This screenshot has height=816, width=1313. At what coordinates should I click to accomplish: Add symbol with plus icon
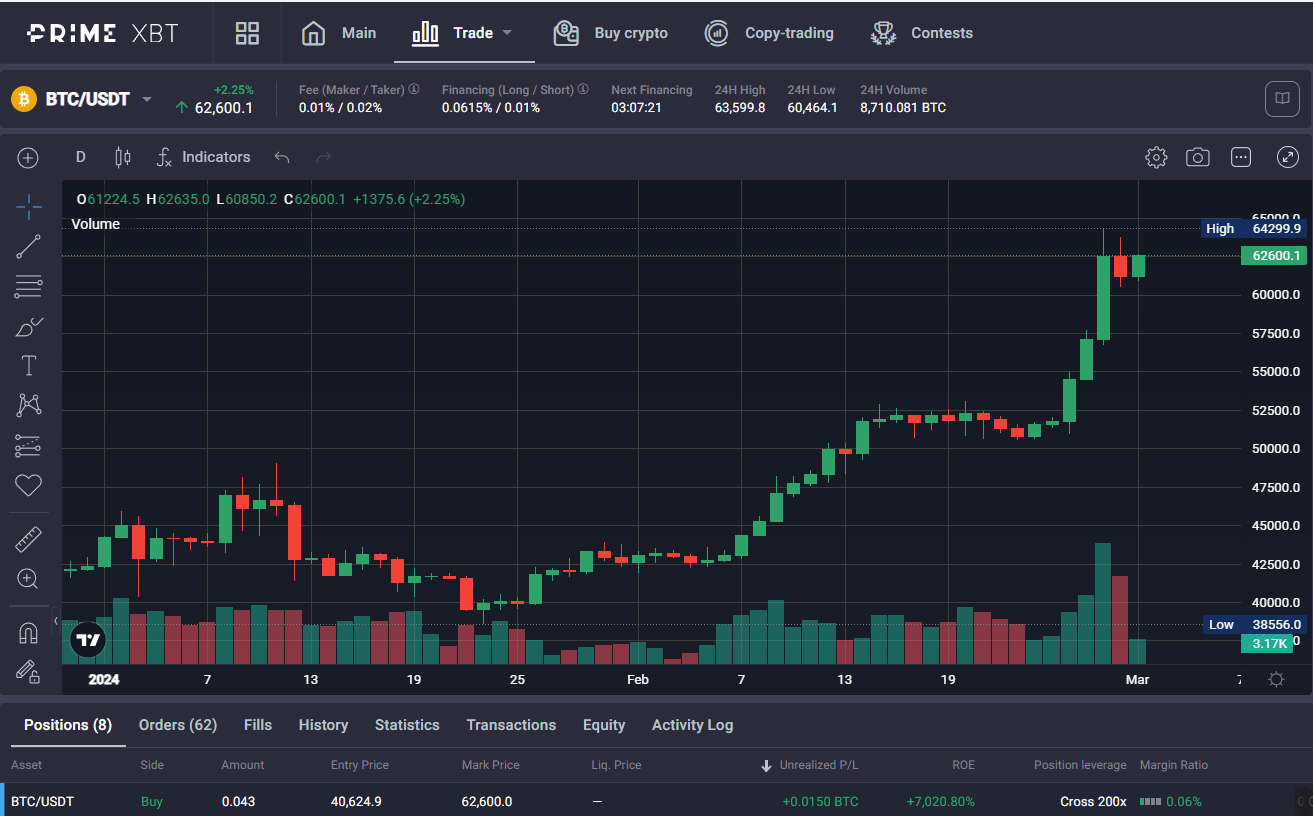(x=28, y=157)
